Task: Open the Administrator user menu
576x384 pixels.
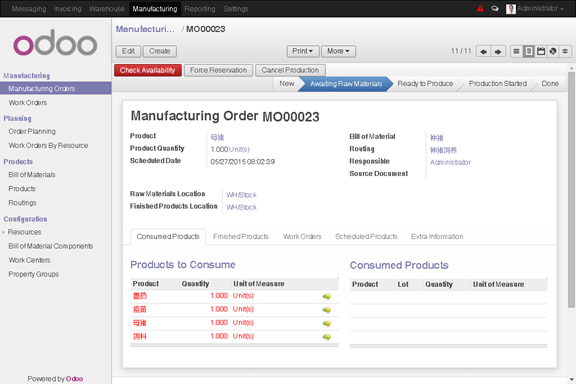Action: coord(534,8)
